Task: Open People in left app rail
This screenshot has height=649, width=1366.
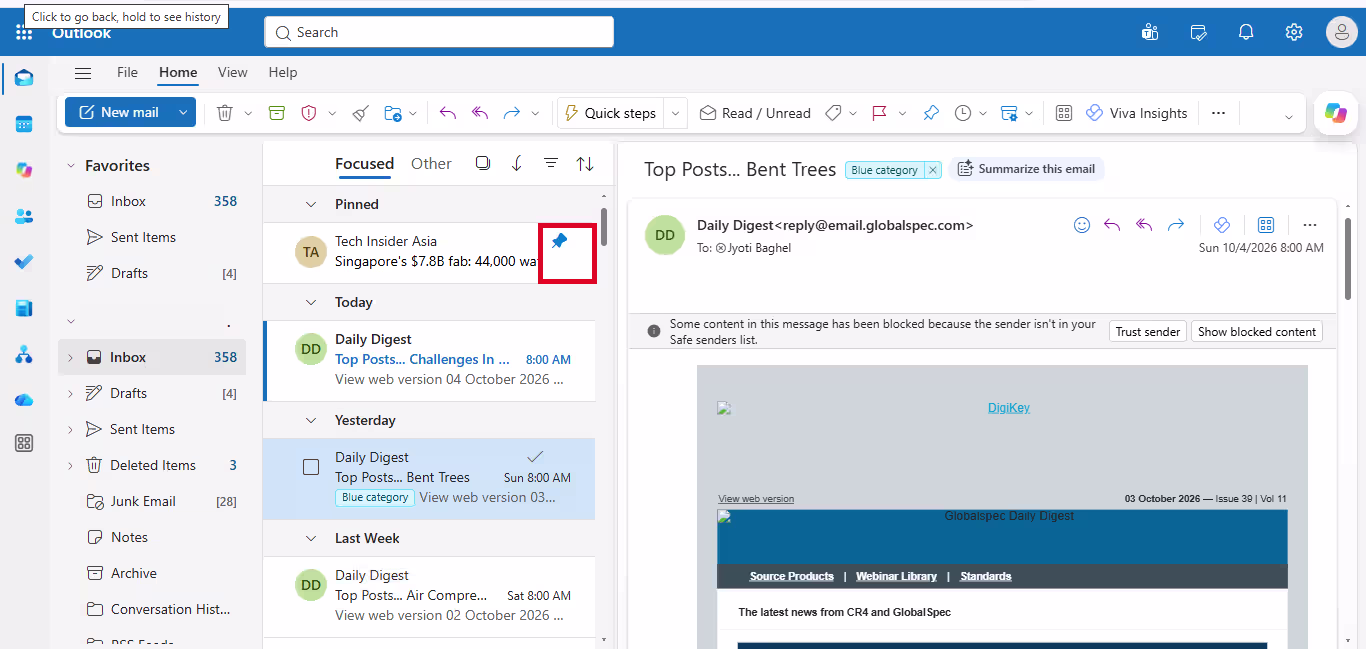Action: pyautogui.click(x=24, y=216)
